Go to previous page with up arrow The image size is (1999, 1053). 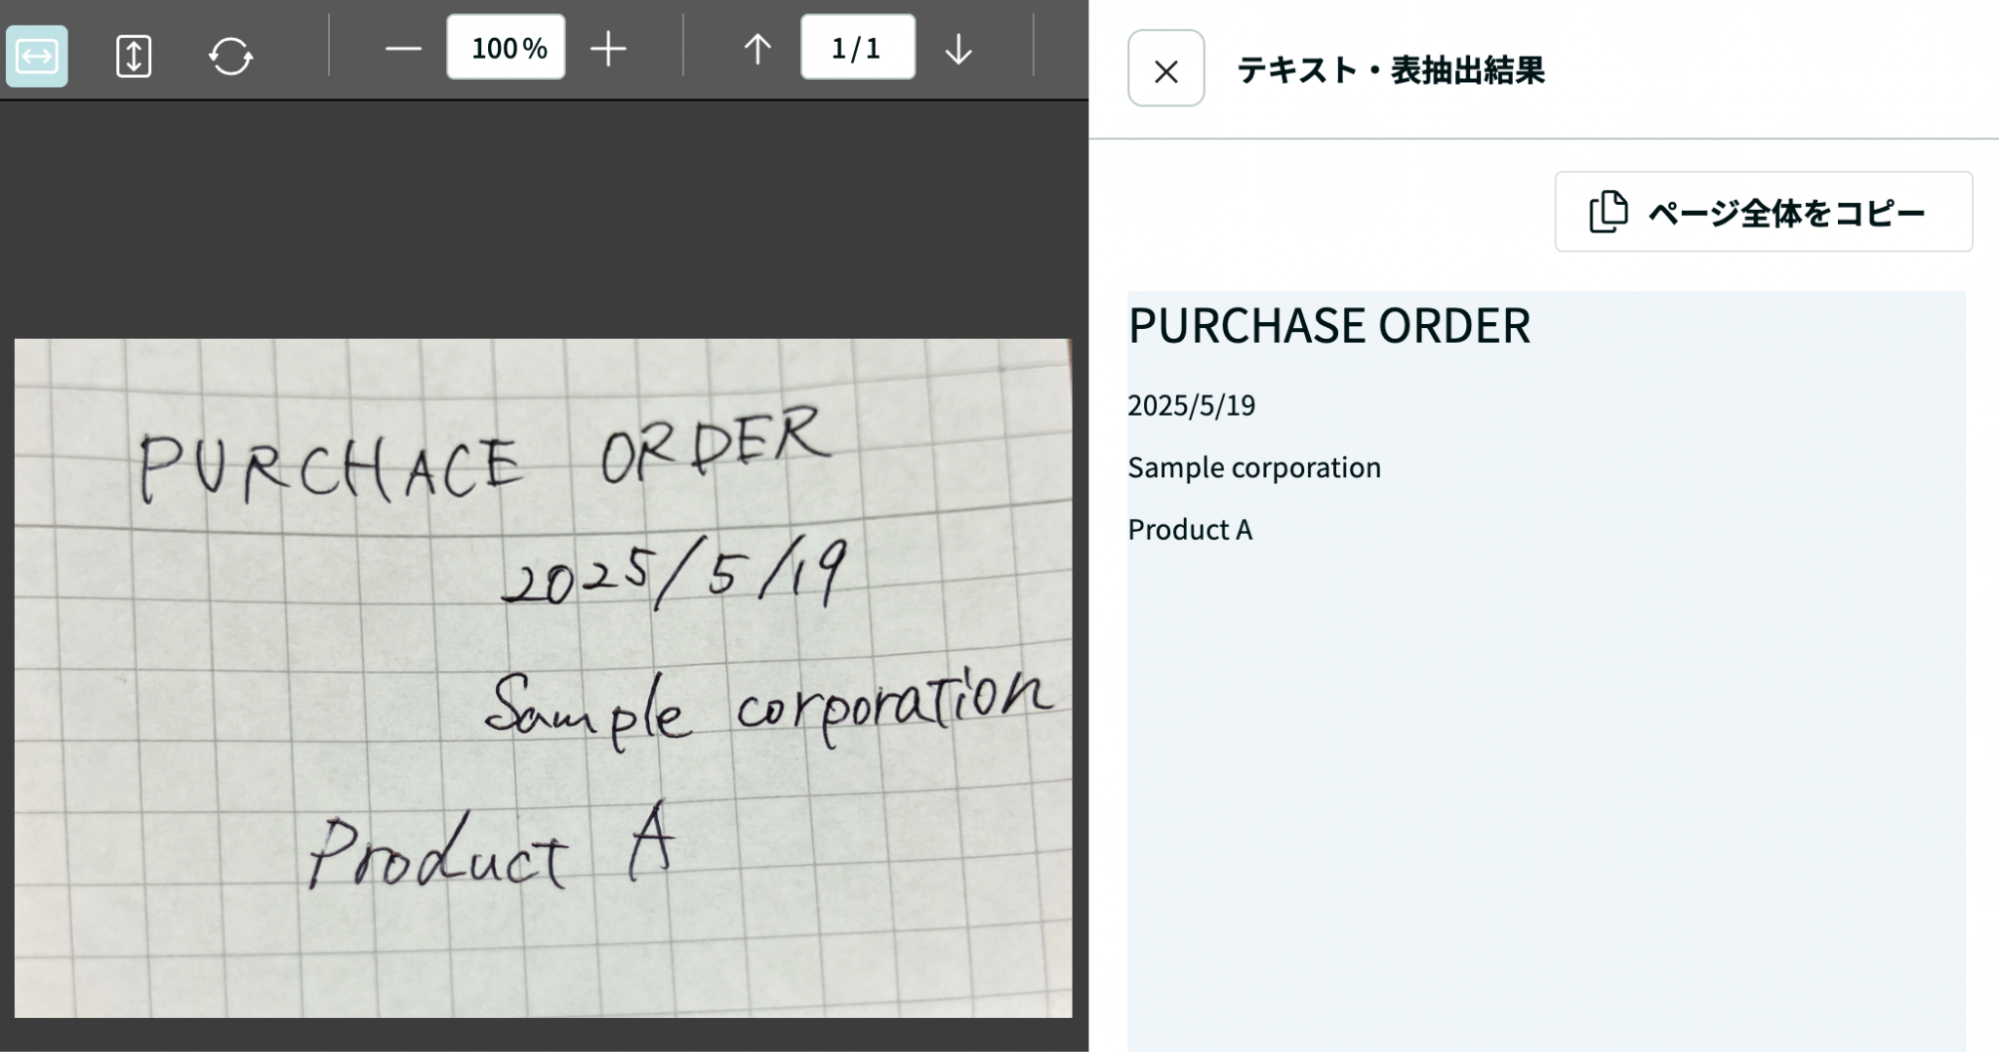pos(757,46)
